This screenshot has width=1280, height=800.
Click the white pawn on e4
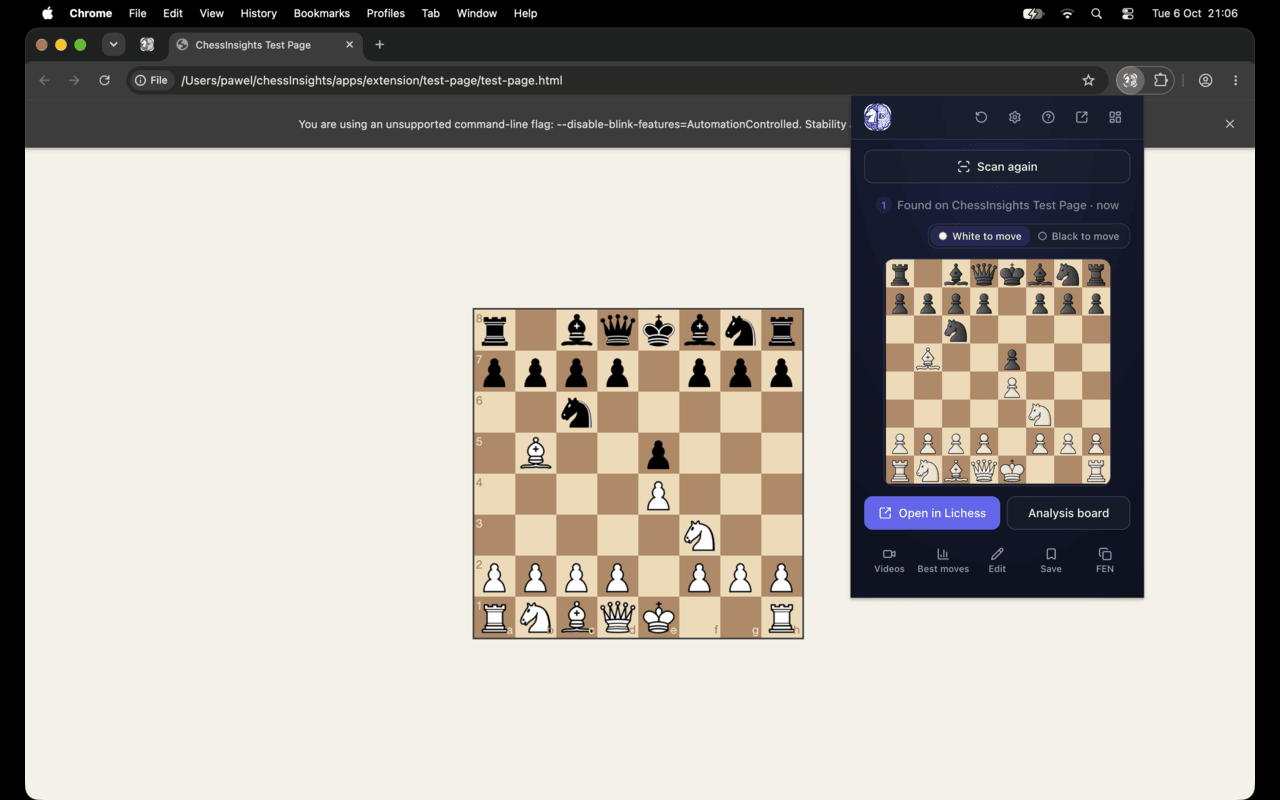pyautogui.click(x=658, y=495)
